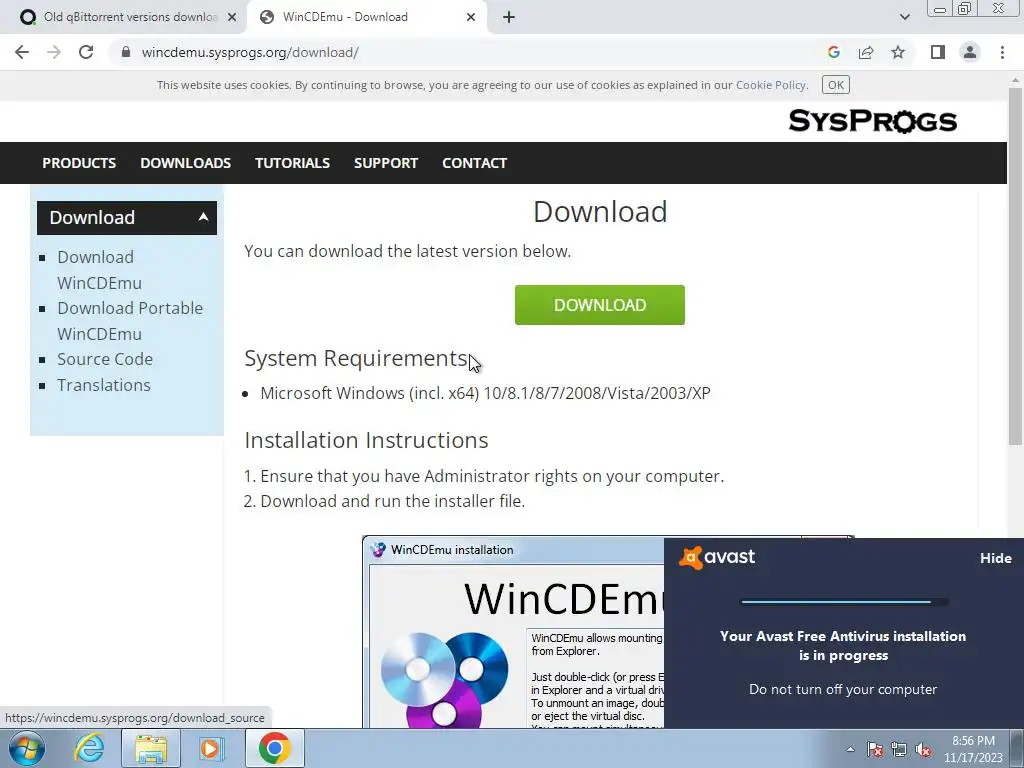Hide the Avast installation popup
Screen dimensions: 1024x768
995,558
